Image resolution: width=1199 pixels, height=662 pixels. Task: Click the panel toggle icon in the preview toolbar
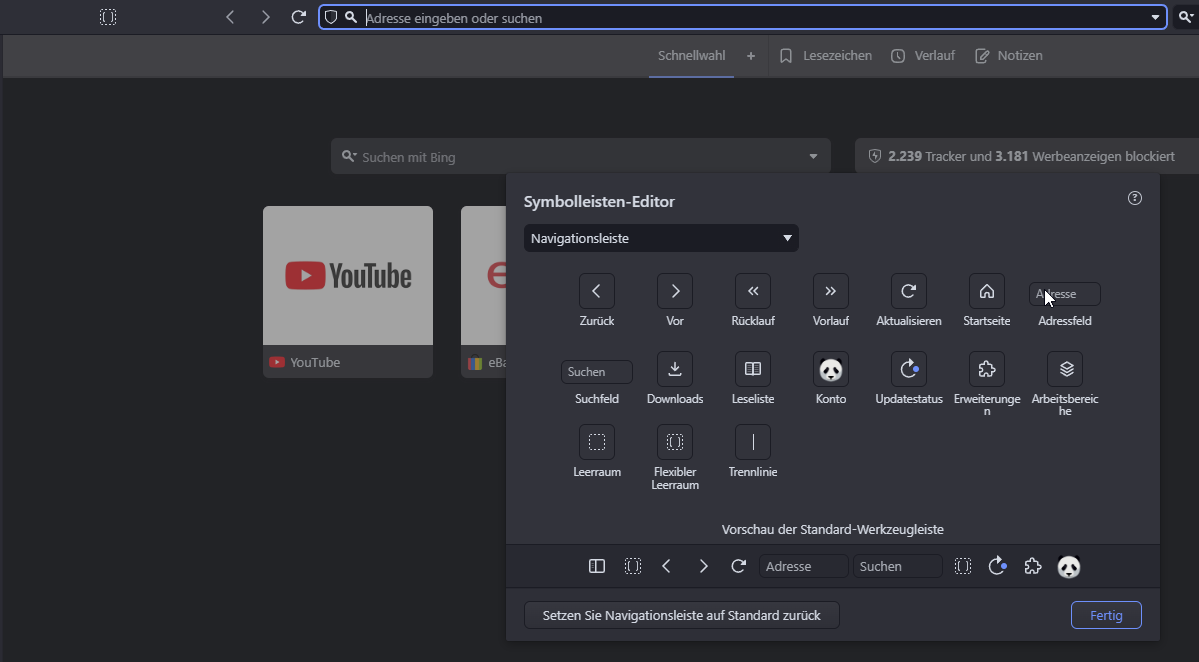(x=596, y=566)
